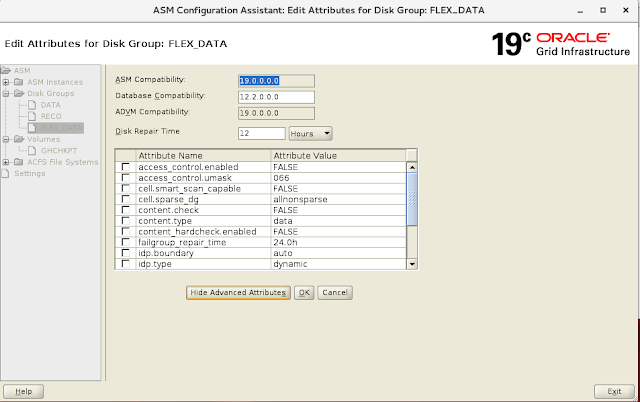This screenshot has width=640, height=402.
Task: Open the GHCHKPT volume entry
Action: 59,151
